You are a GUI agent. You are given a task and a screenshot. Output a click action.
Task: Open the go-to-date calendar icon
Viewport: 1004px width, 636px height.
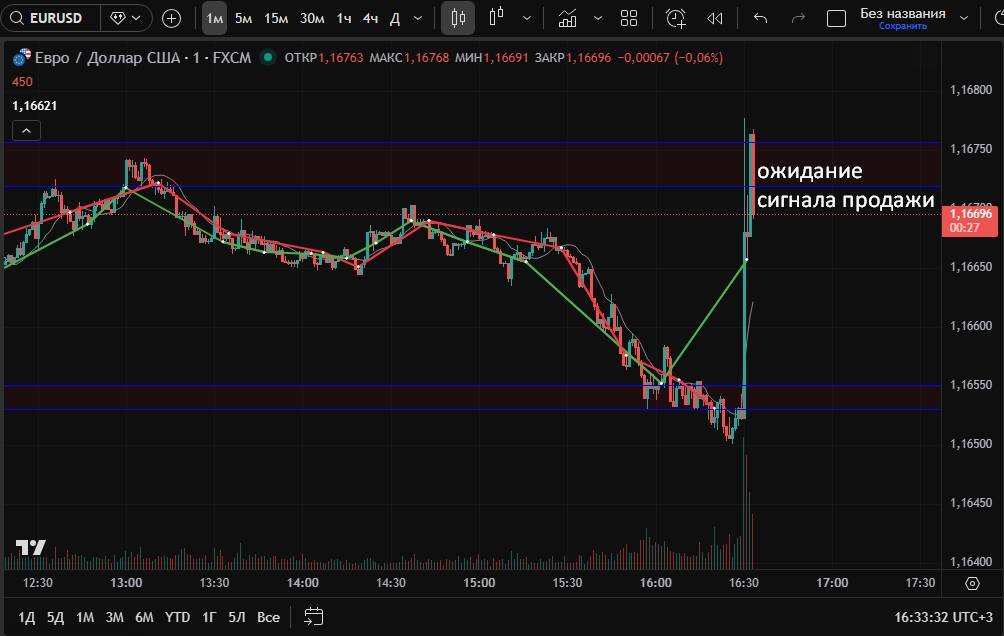(x=314, y=616)
